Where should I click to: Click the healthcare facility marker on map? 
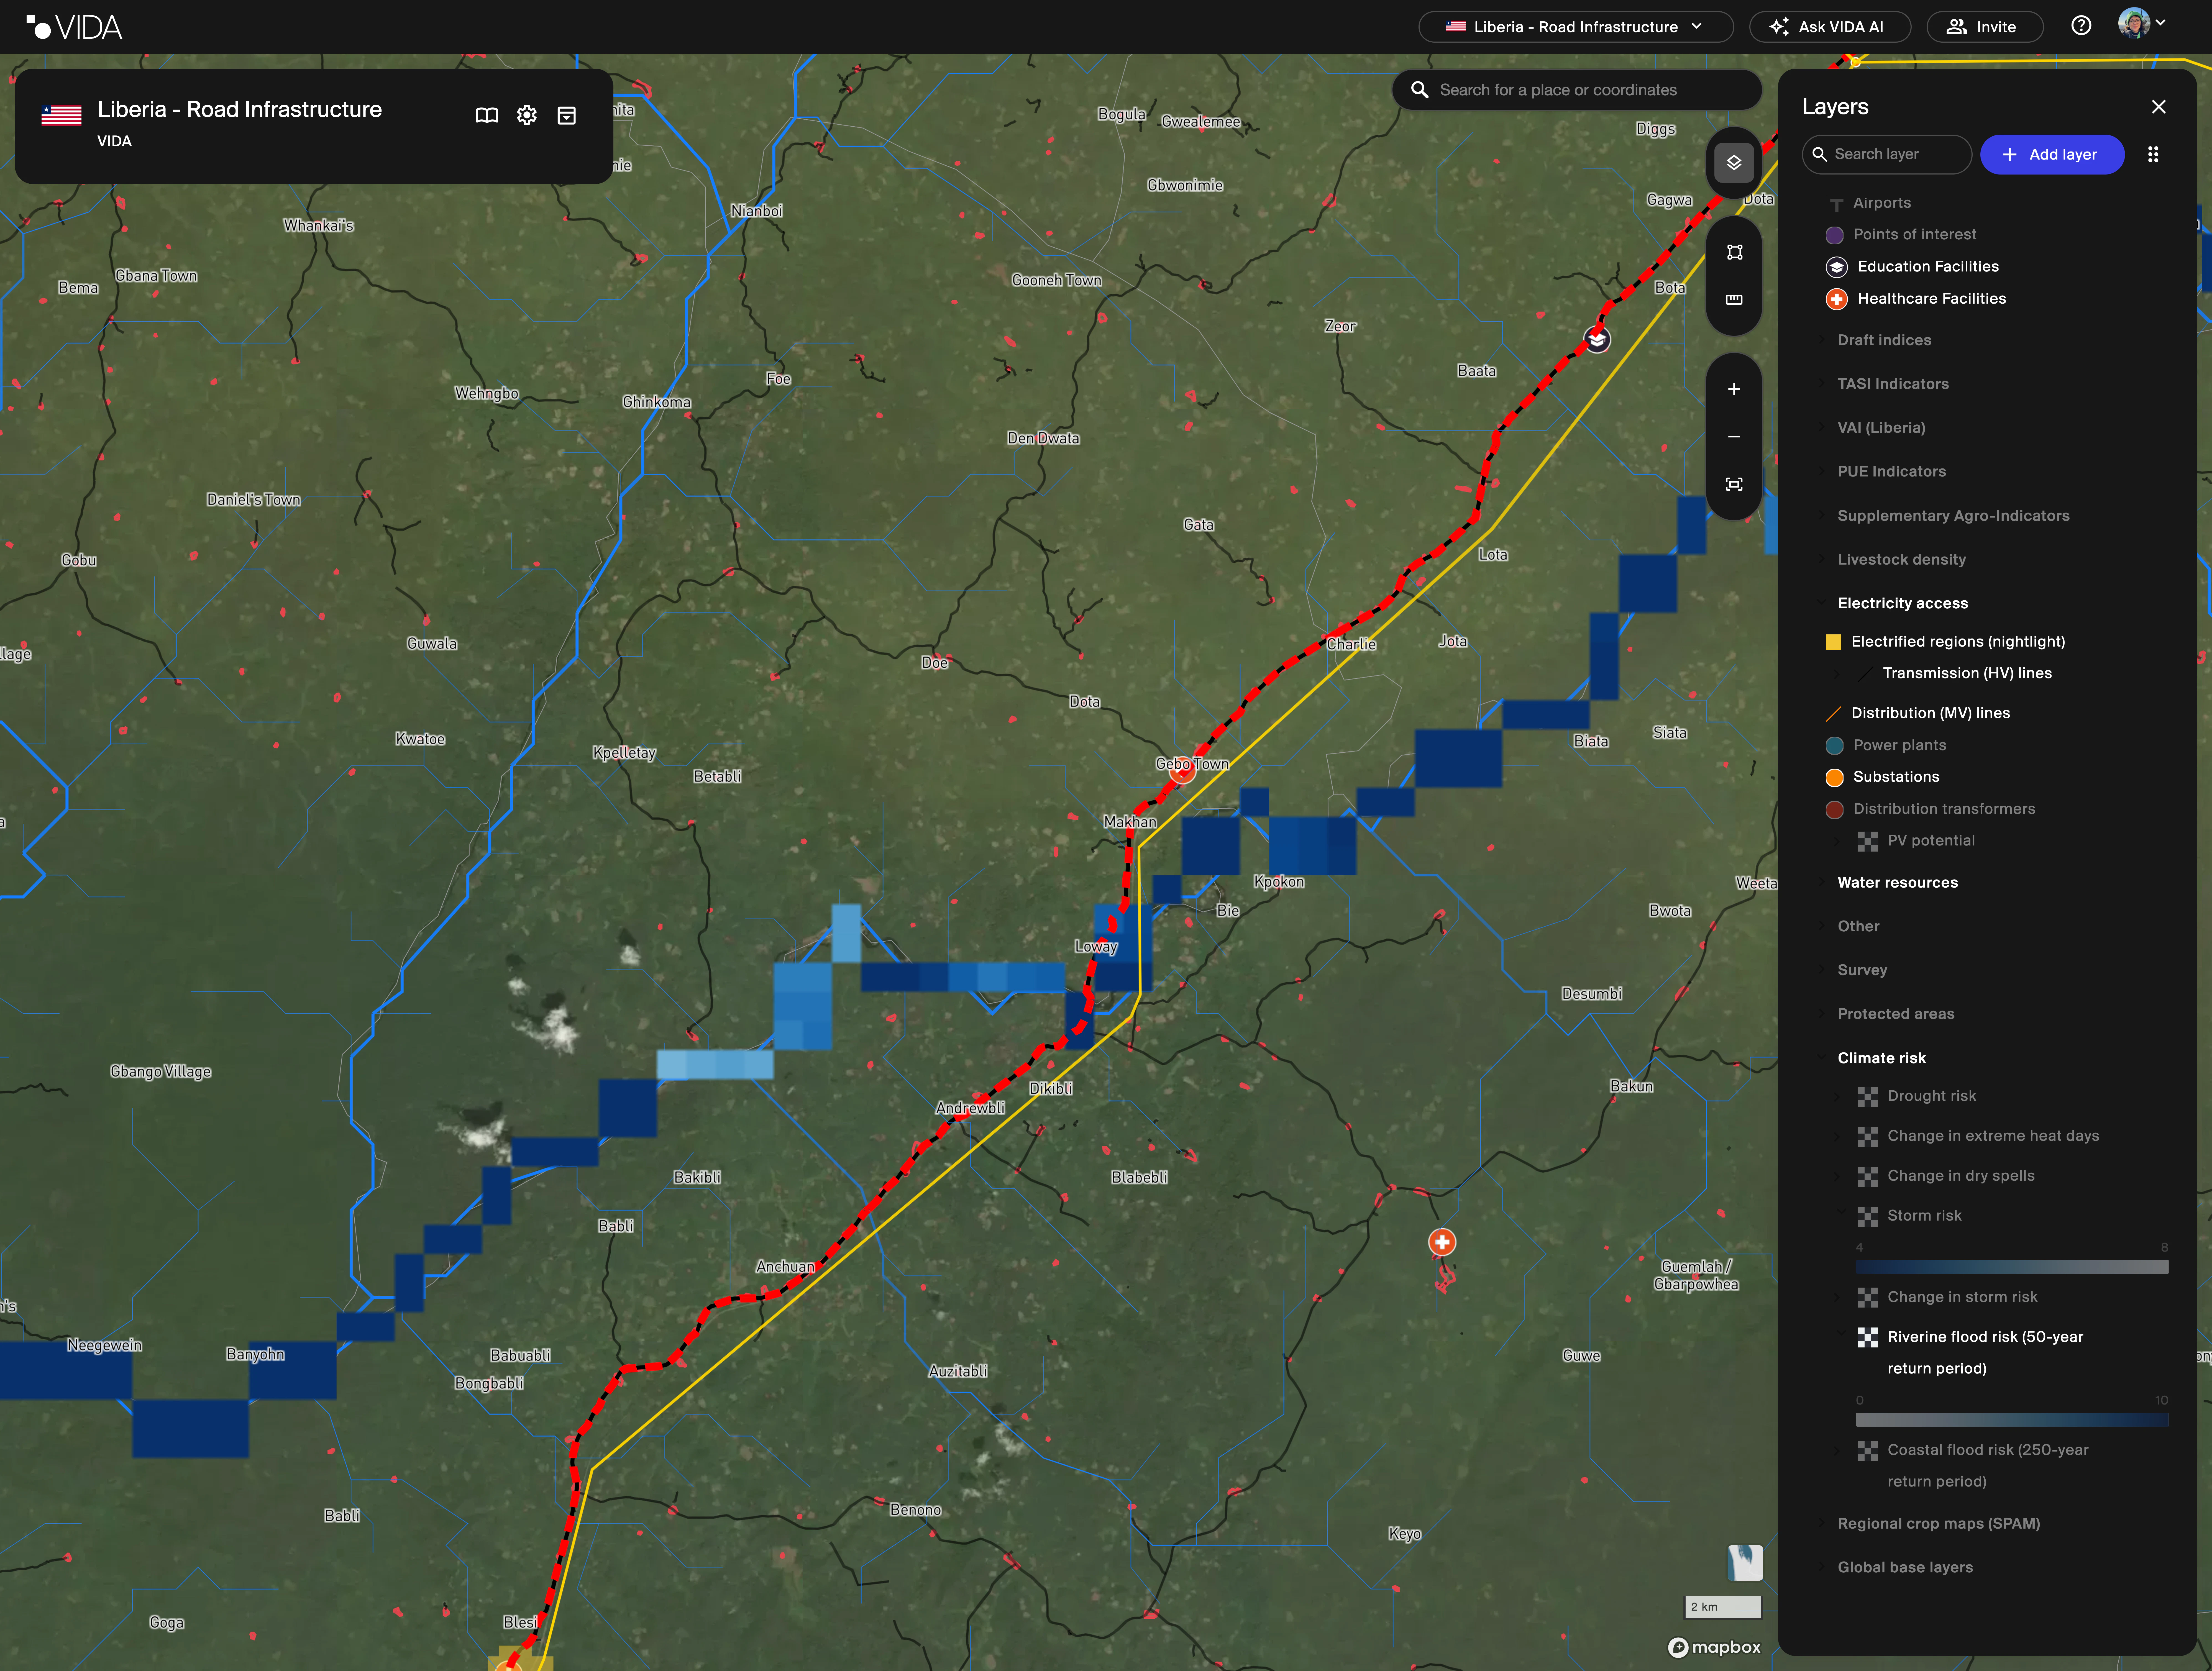(x=1442, y=1242)
